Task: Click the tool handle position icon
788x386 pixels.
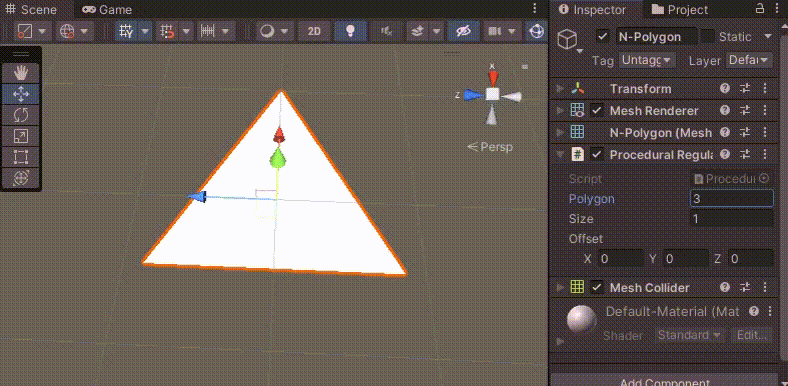Action: point(25,32)
